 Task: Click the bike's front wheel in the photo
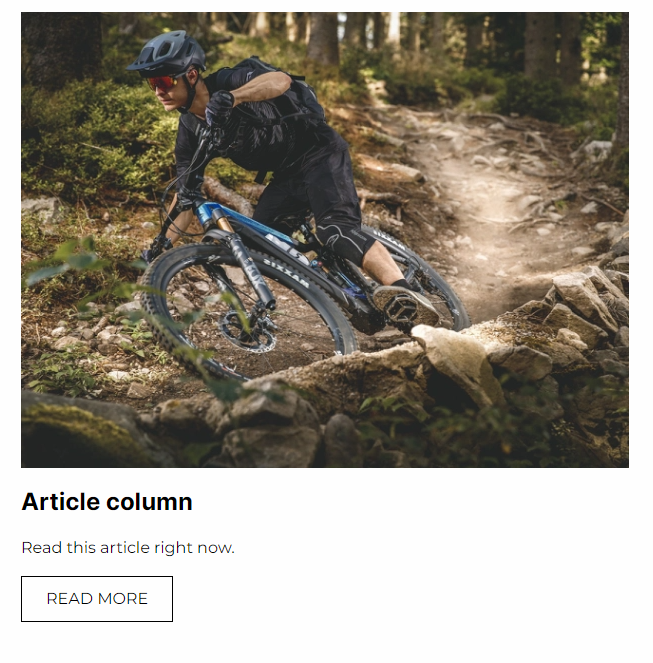pos(247,313)
